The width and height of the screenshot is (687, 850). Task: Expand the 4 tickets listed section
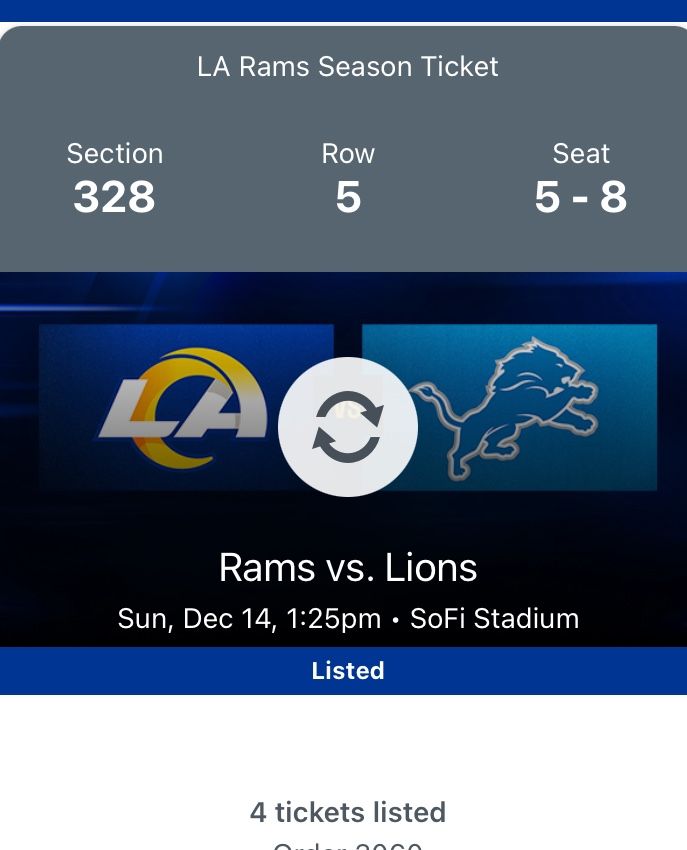pos(347,812)
